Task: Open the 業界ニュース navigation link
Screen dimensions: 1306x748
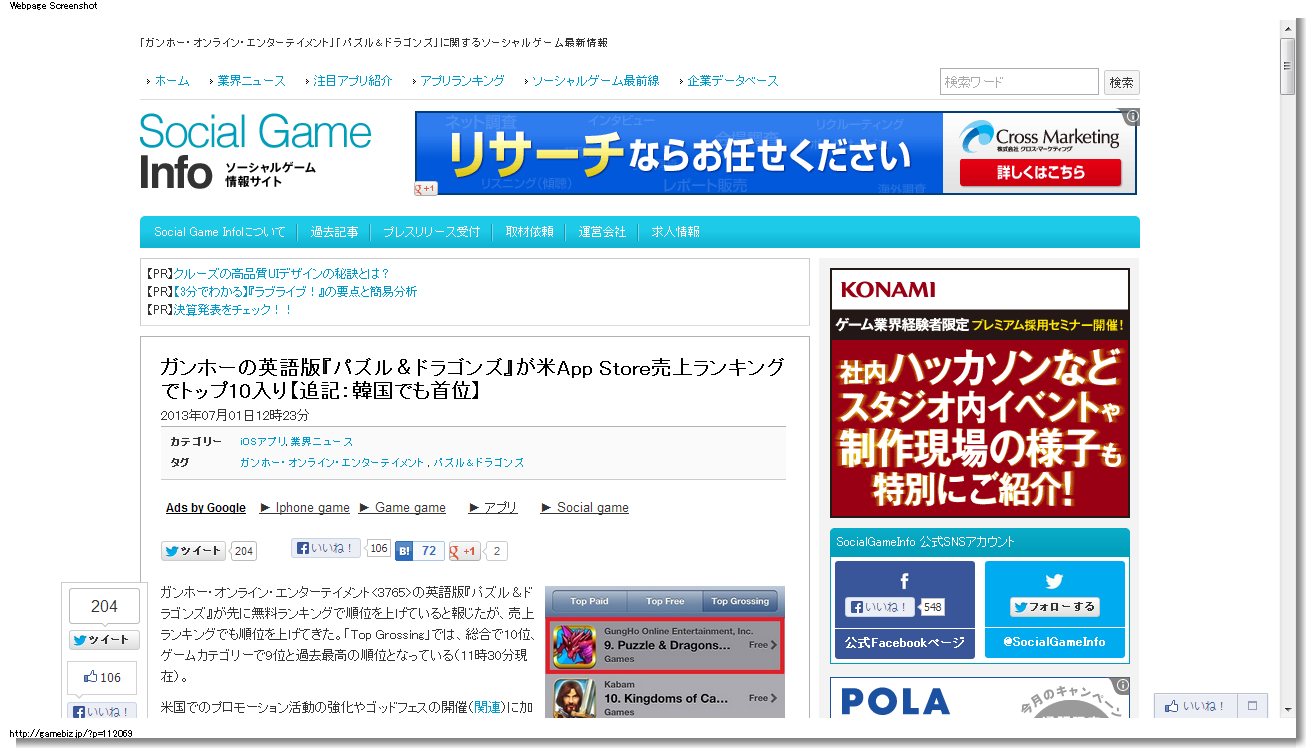Action: point(251,81)
